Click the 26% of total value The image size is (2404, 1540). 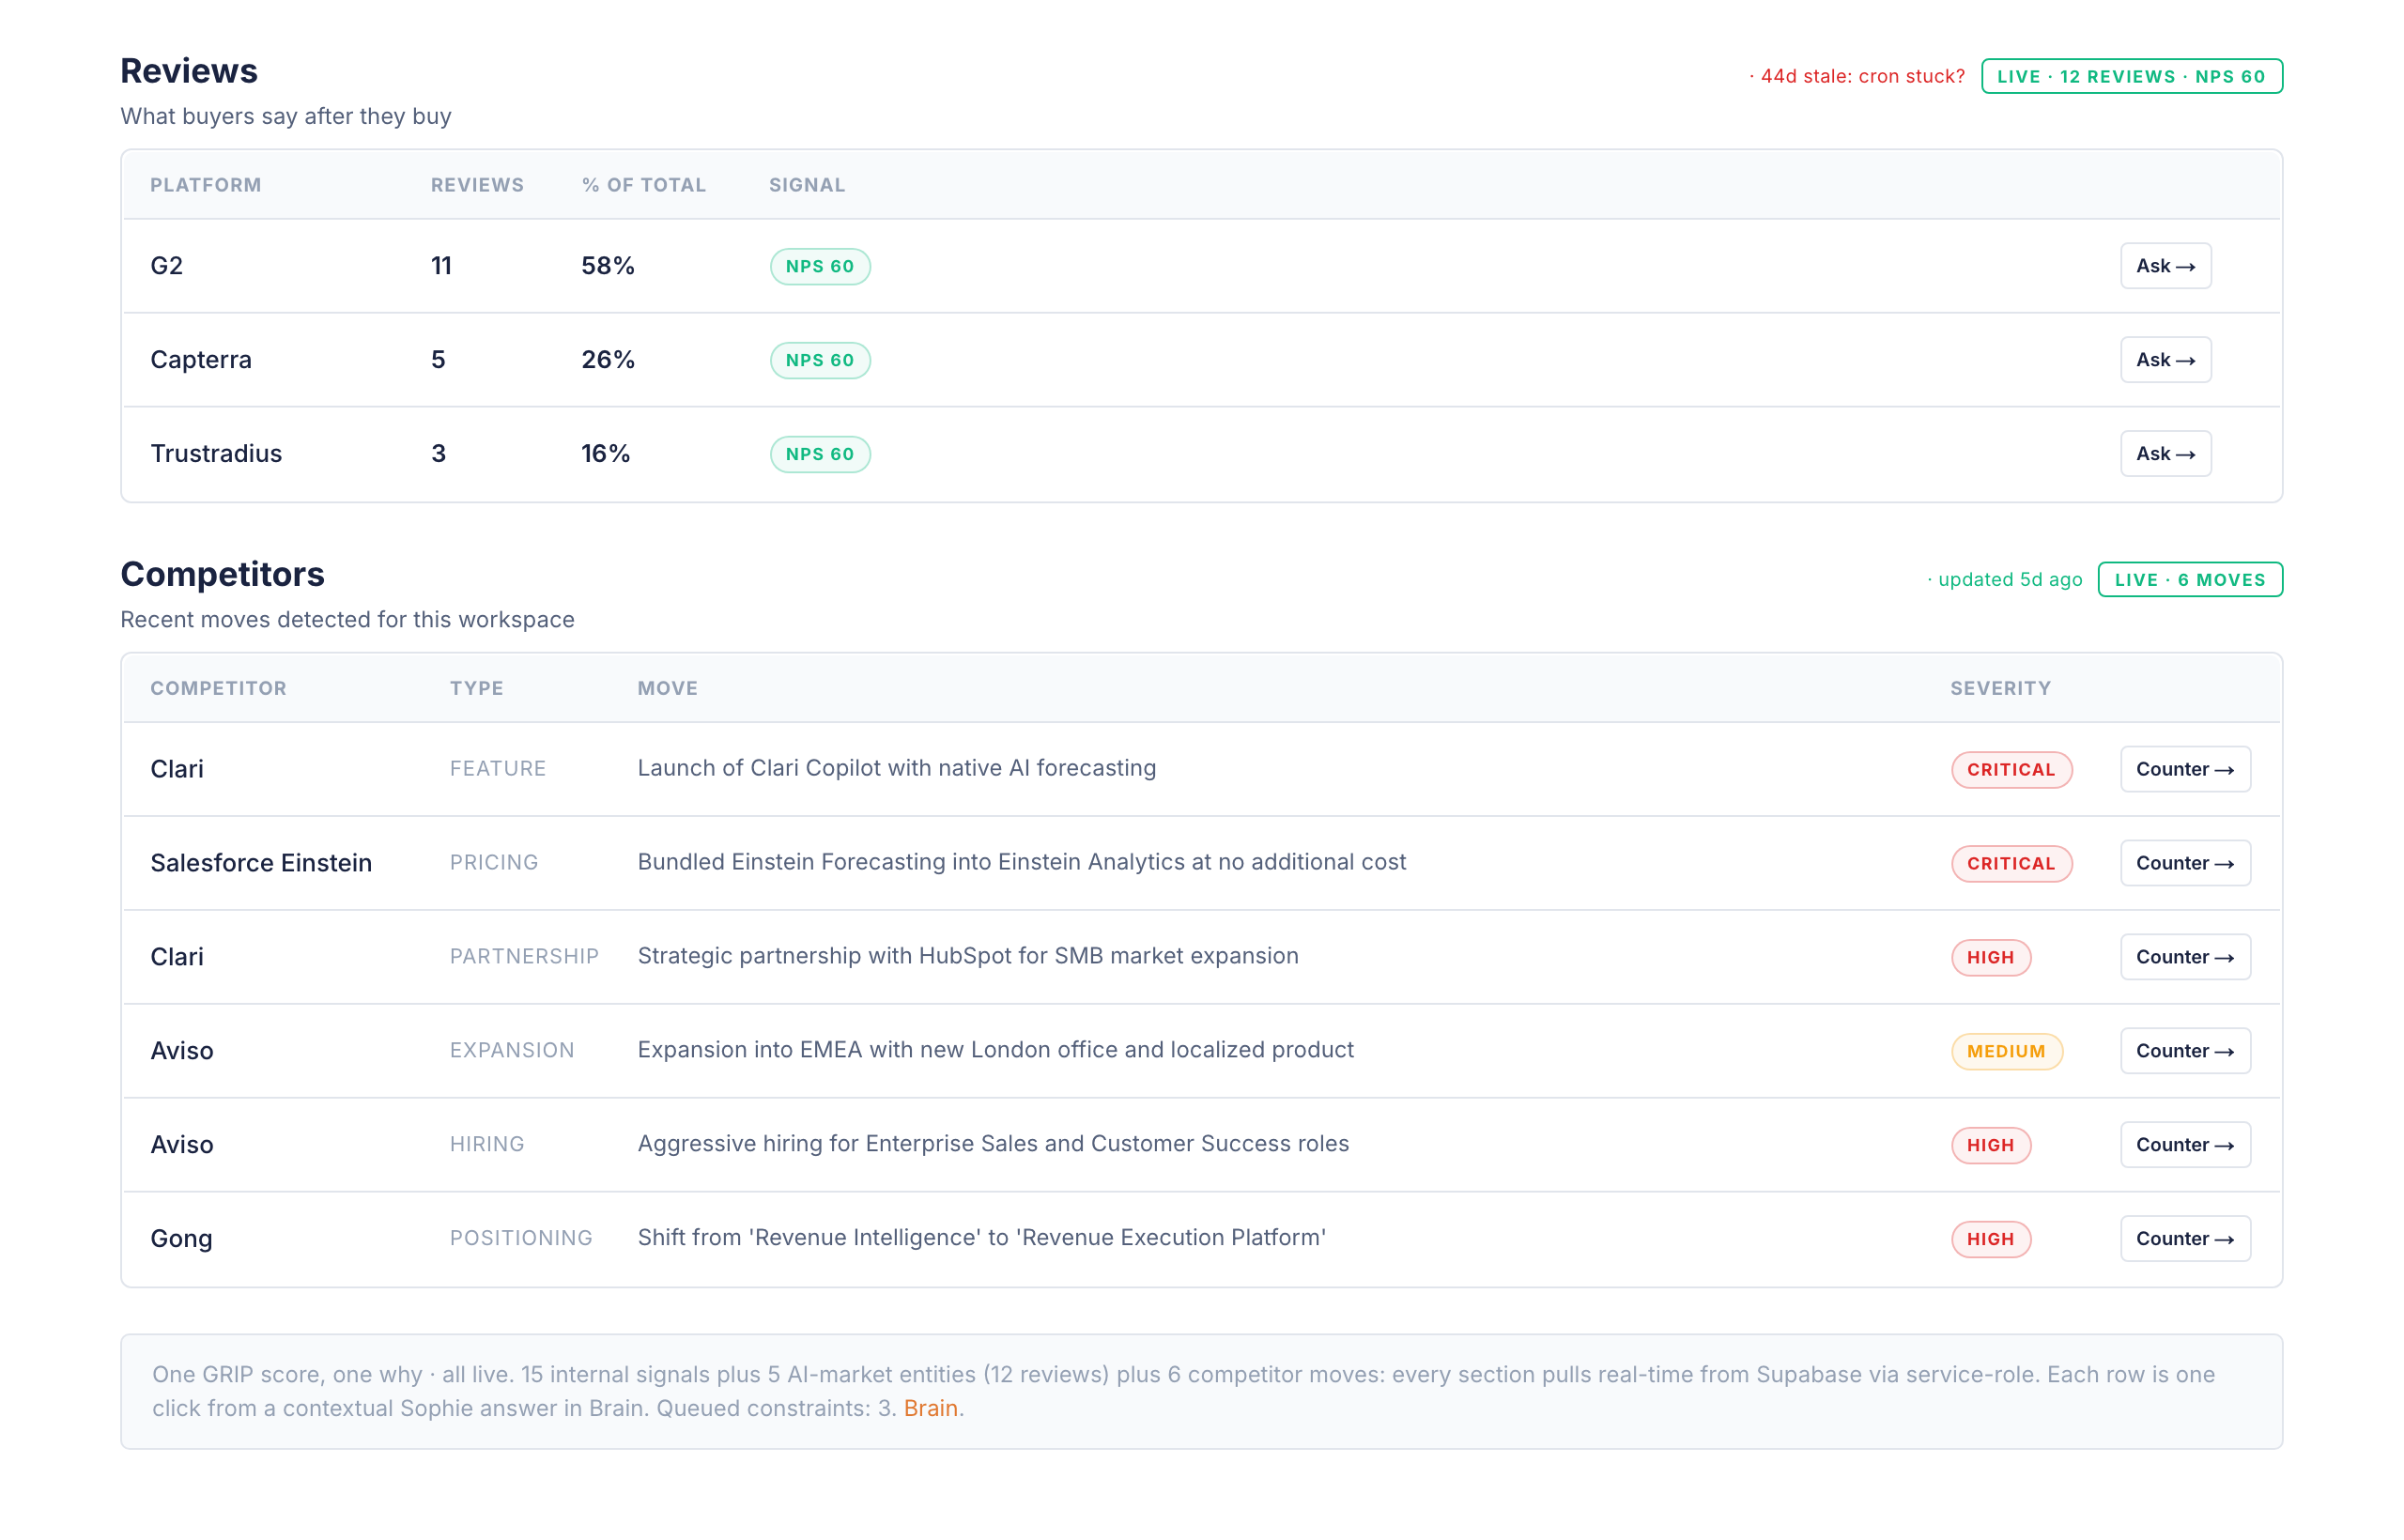pyautogui.click(x=608, y=360)
